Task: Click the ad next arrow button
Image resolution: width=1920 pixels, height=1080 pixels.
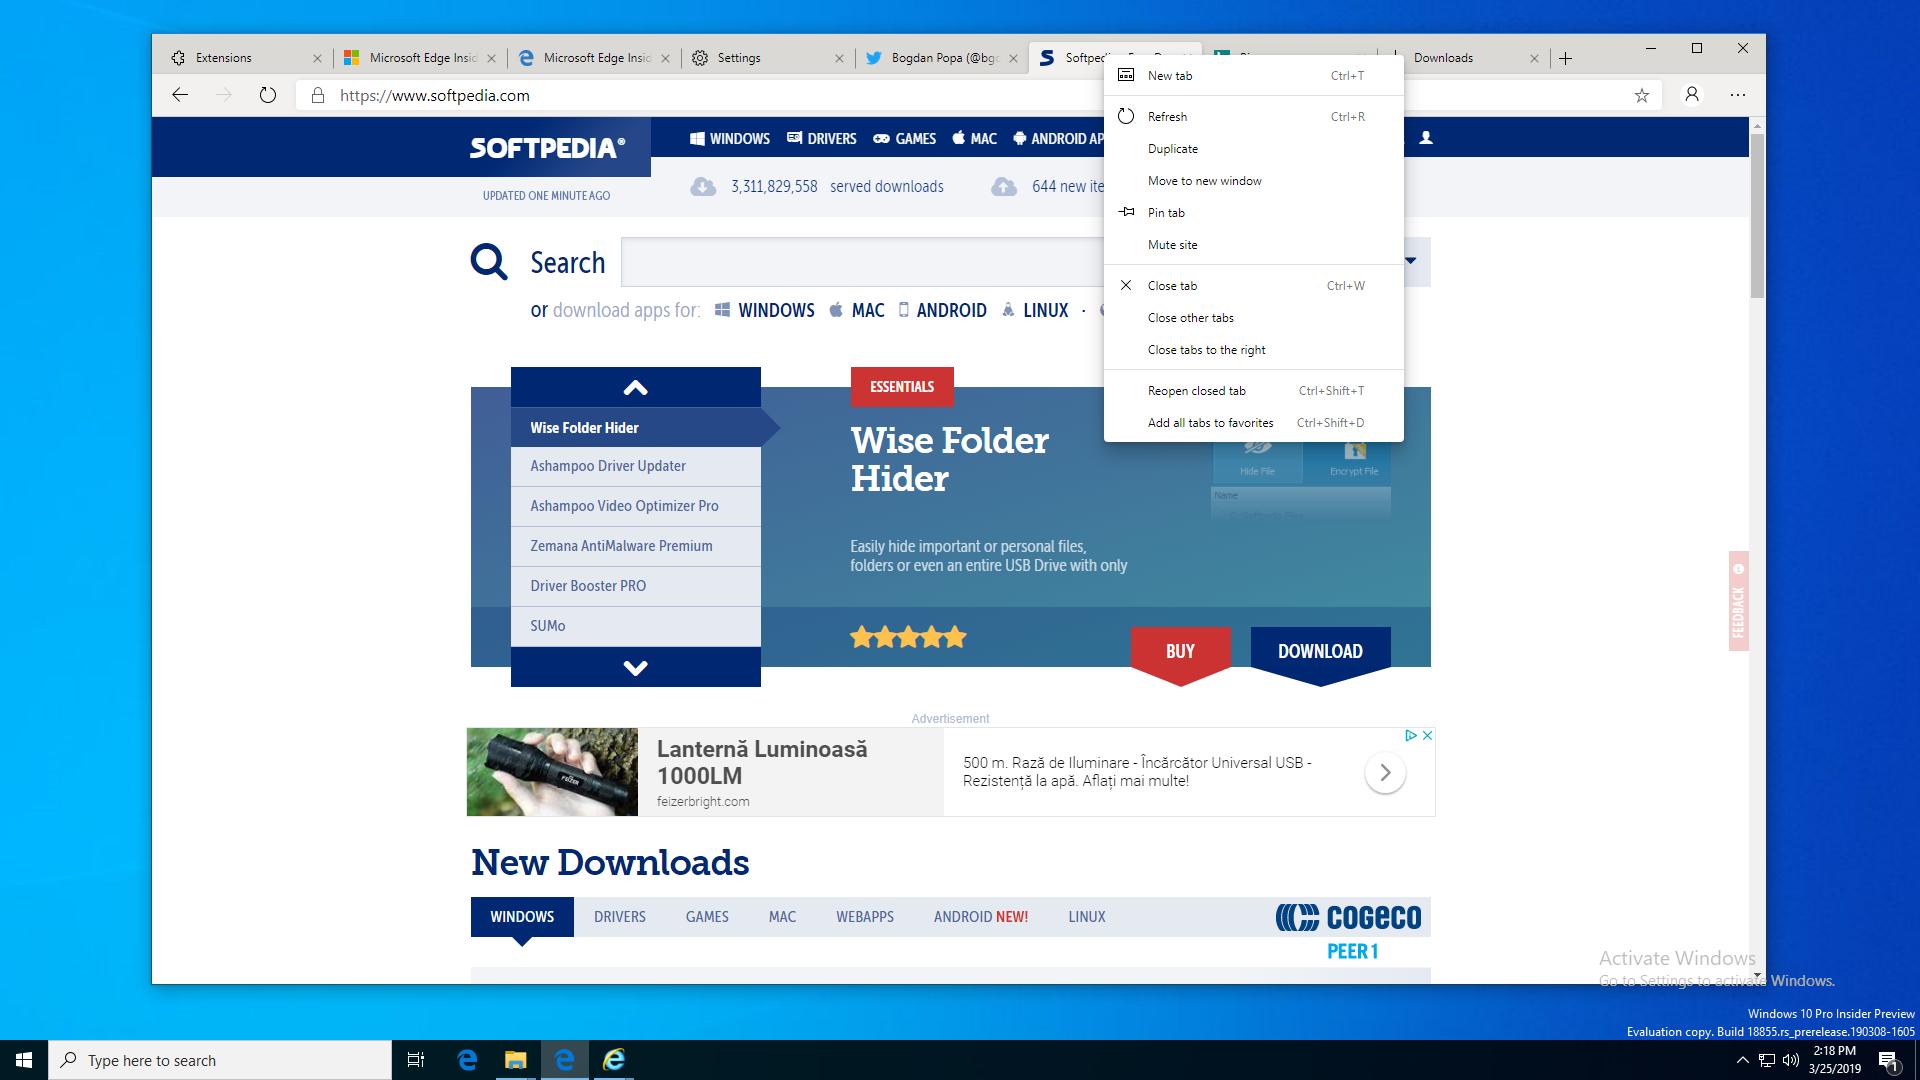Action: 1385,772
